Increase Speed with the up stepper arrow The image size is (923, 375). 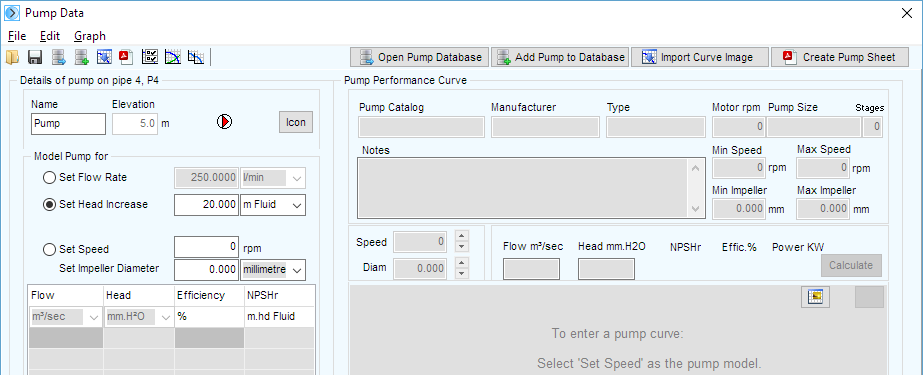[462, 235]
